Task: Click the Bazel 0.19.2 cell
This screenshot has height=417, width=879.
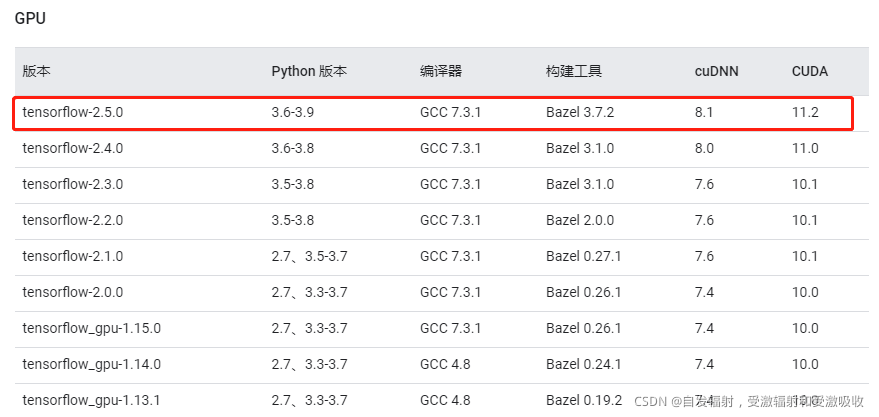Action: 584,400
